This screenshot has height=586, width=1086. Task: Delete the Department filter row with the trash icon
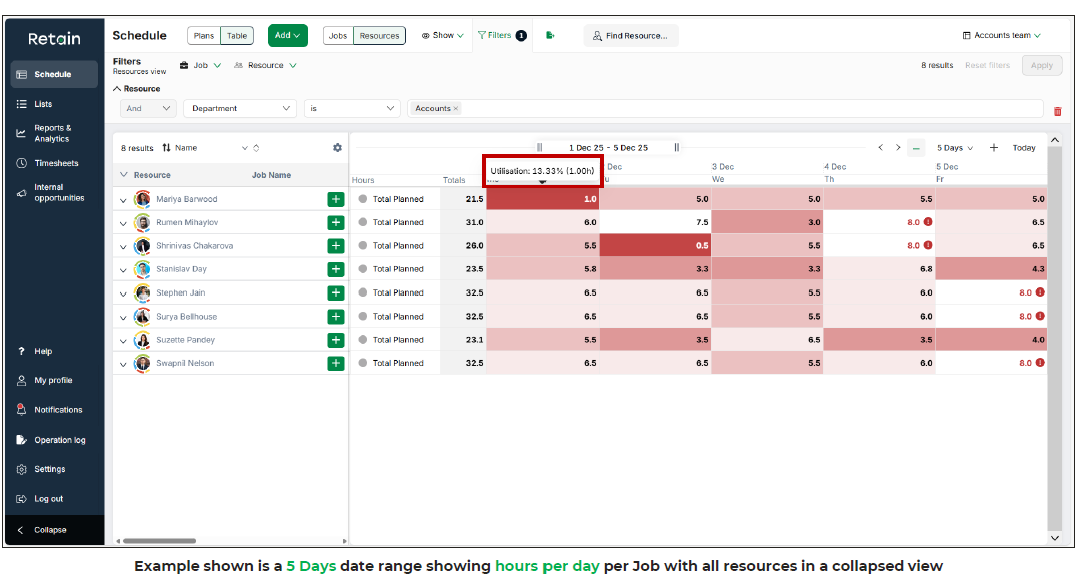[x=1058, y=111]
